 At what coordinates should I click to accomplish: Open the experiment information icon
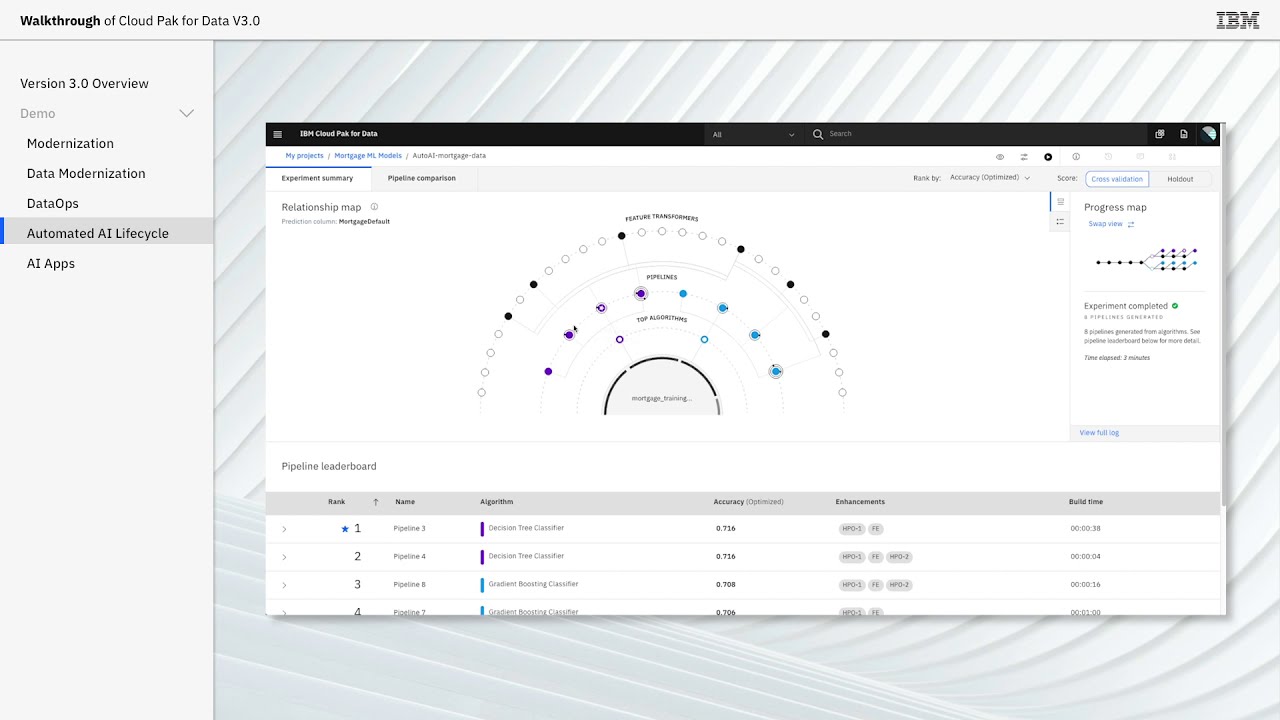pyautogui.click(x=1076, y=157)
